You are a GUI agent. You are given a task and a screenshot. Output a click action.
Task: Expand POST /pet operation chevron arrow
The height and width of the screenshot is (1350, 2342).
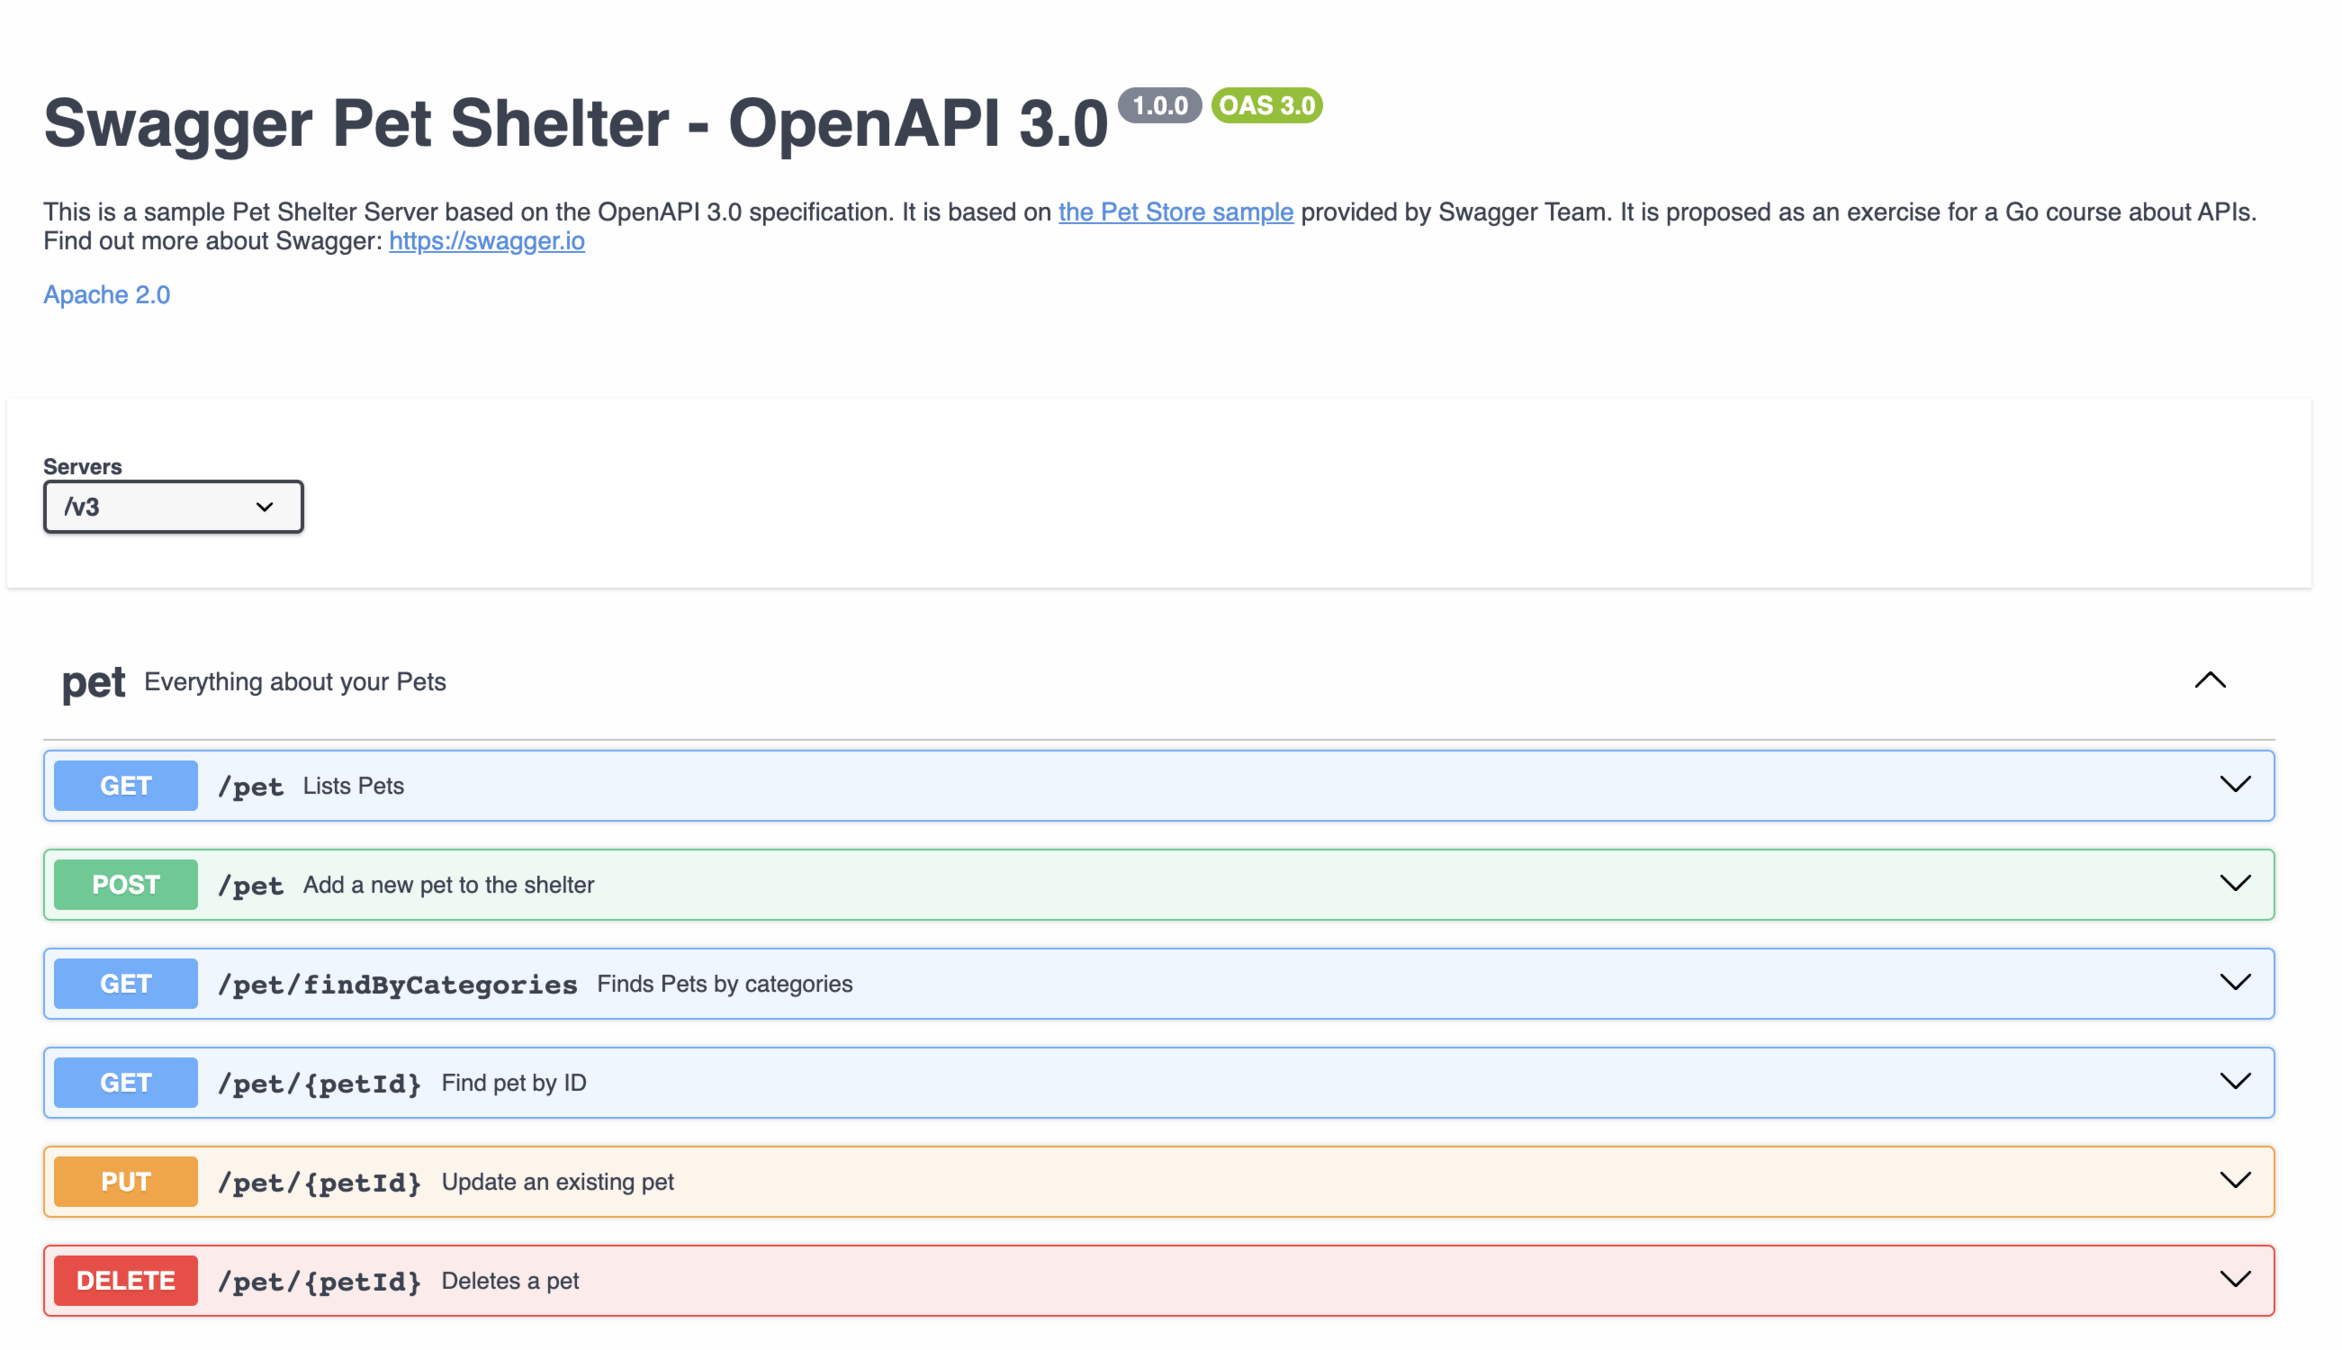[x=2234, y=884]
